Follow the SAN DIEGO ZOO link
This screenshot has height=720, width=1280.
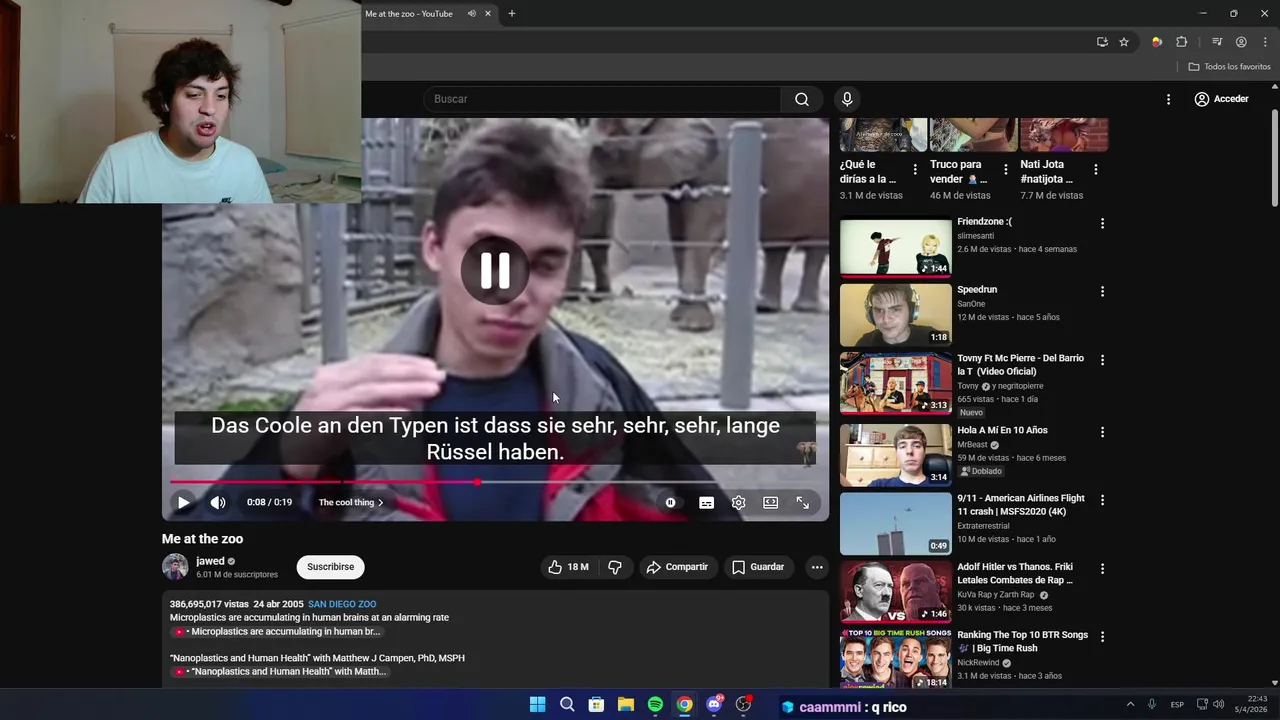coord(342,604)
